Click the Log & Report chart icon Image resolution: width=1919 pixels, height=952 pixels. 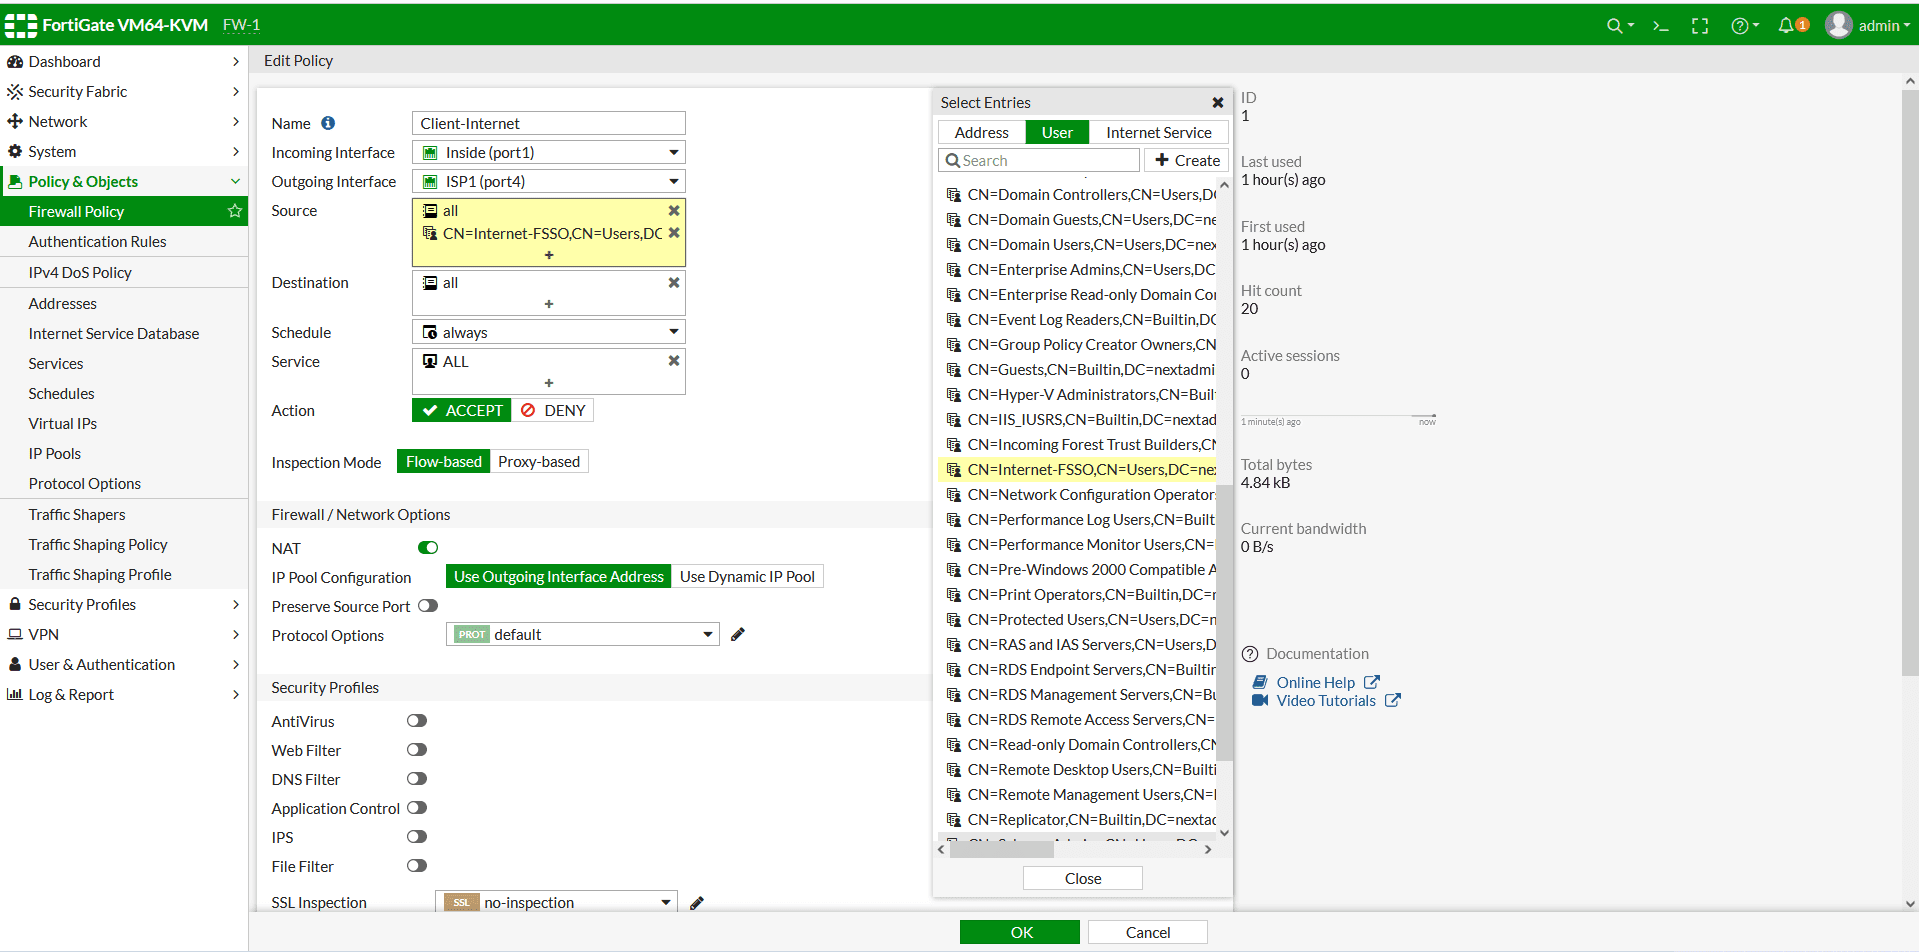[x=15, y=694]
